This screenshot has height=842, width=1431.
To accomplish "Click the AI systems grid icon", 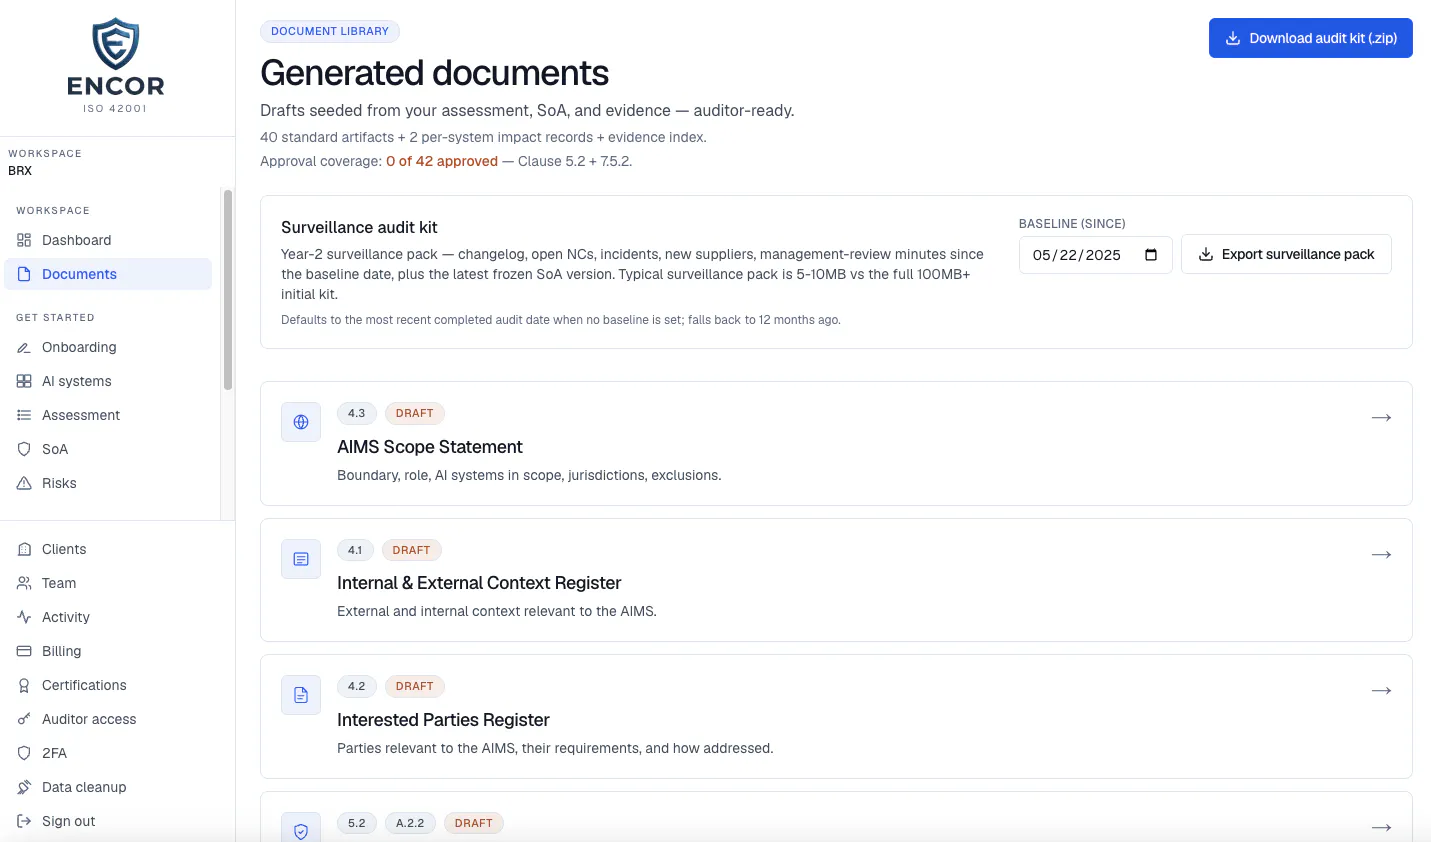I will (24, 381).
